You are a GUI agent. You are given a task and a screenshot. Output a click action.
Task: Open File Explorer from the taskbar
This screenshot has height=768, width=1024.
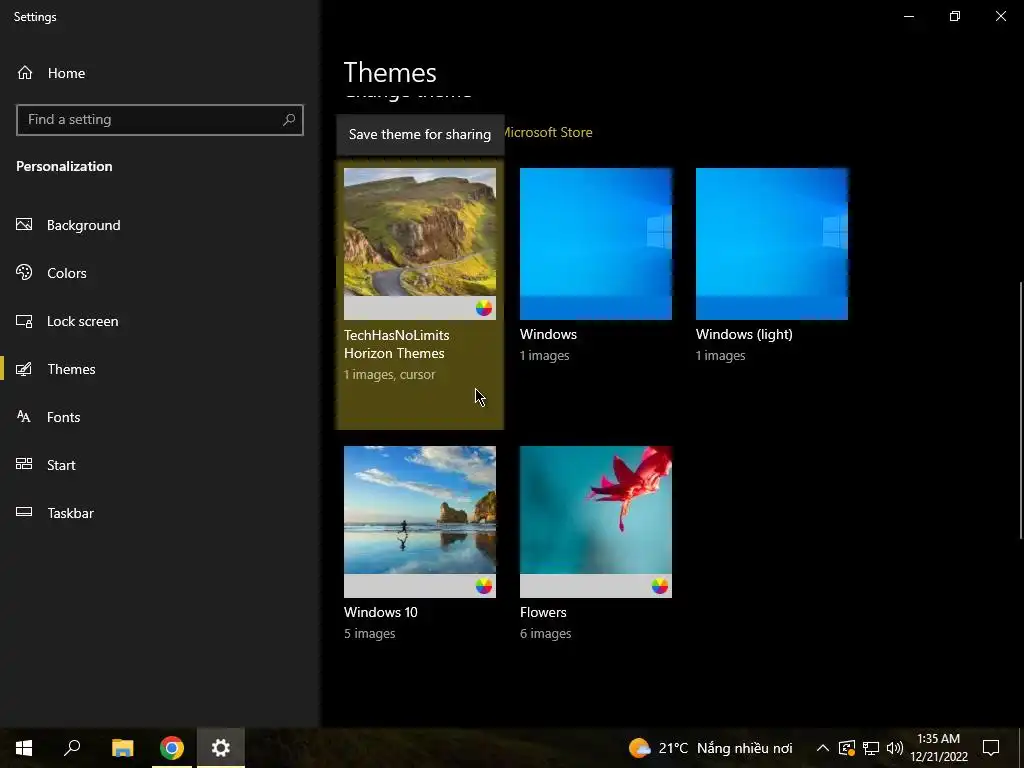pyautogui.click(x=122, y=748)
